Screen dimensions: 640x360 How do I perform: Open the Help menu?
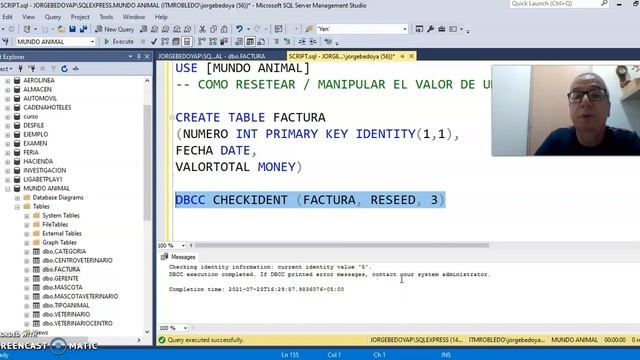click(x=161, y=17)
